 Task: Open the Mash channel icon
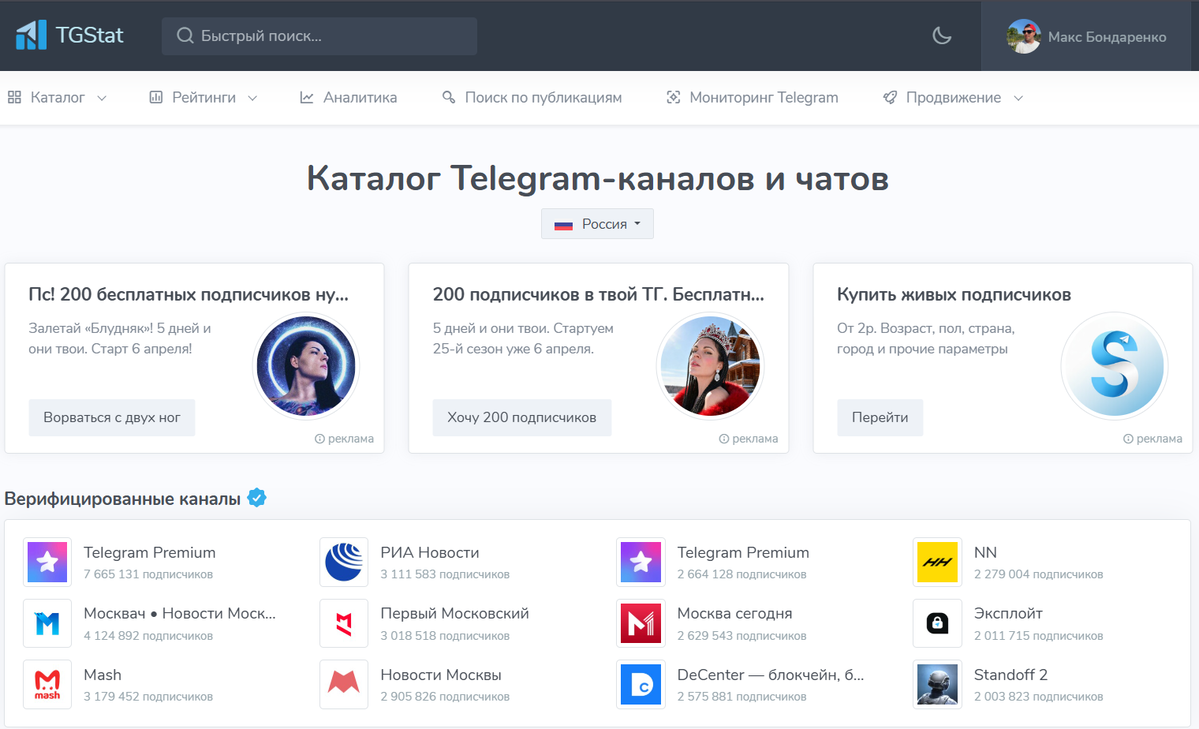(x=47, y=684)
